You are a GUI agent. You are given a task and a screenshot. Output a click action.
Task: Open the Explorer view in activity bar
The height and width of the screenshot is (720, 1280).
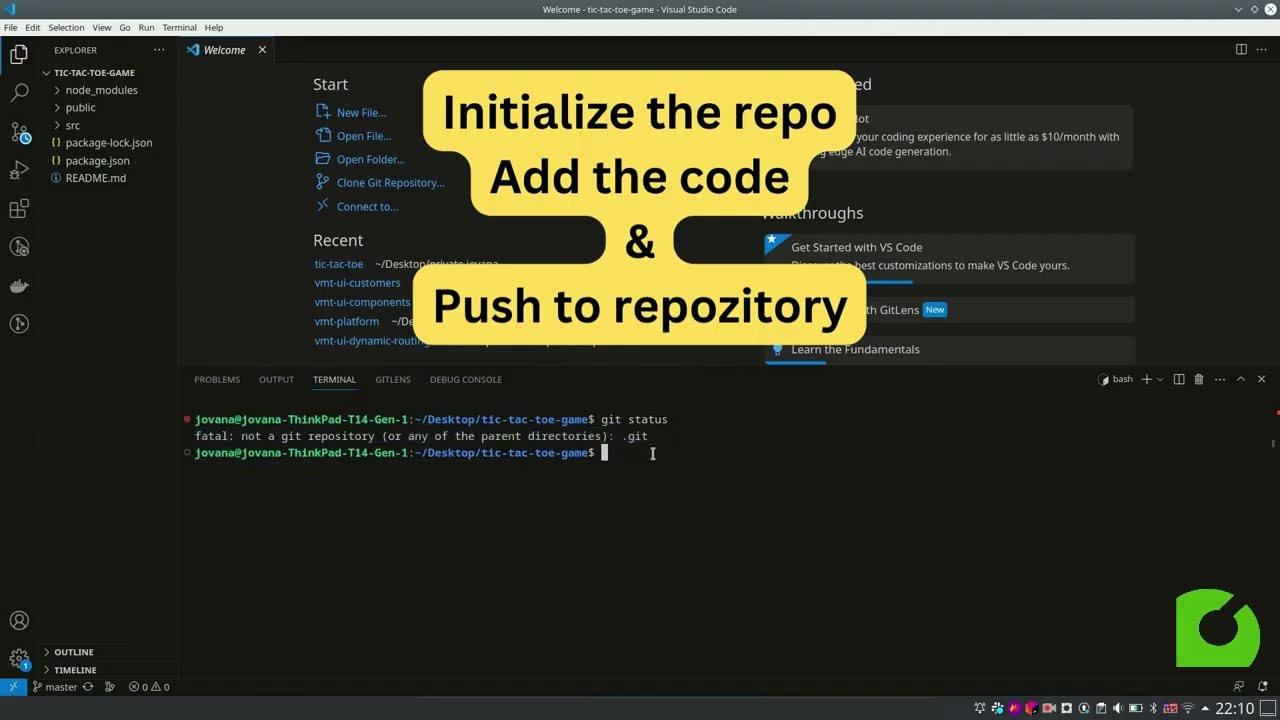19,56
